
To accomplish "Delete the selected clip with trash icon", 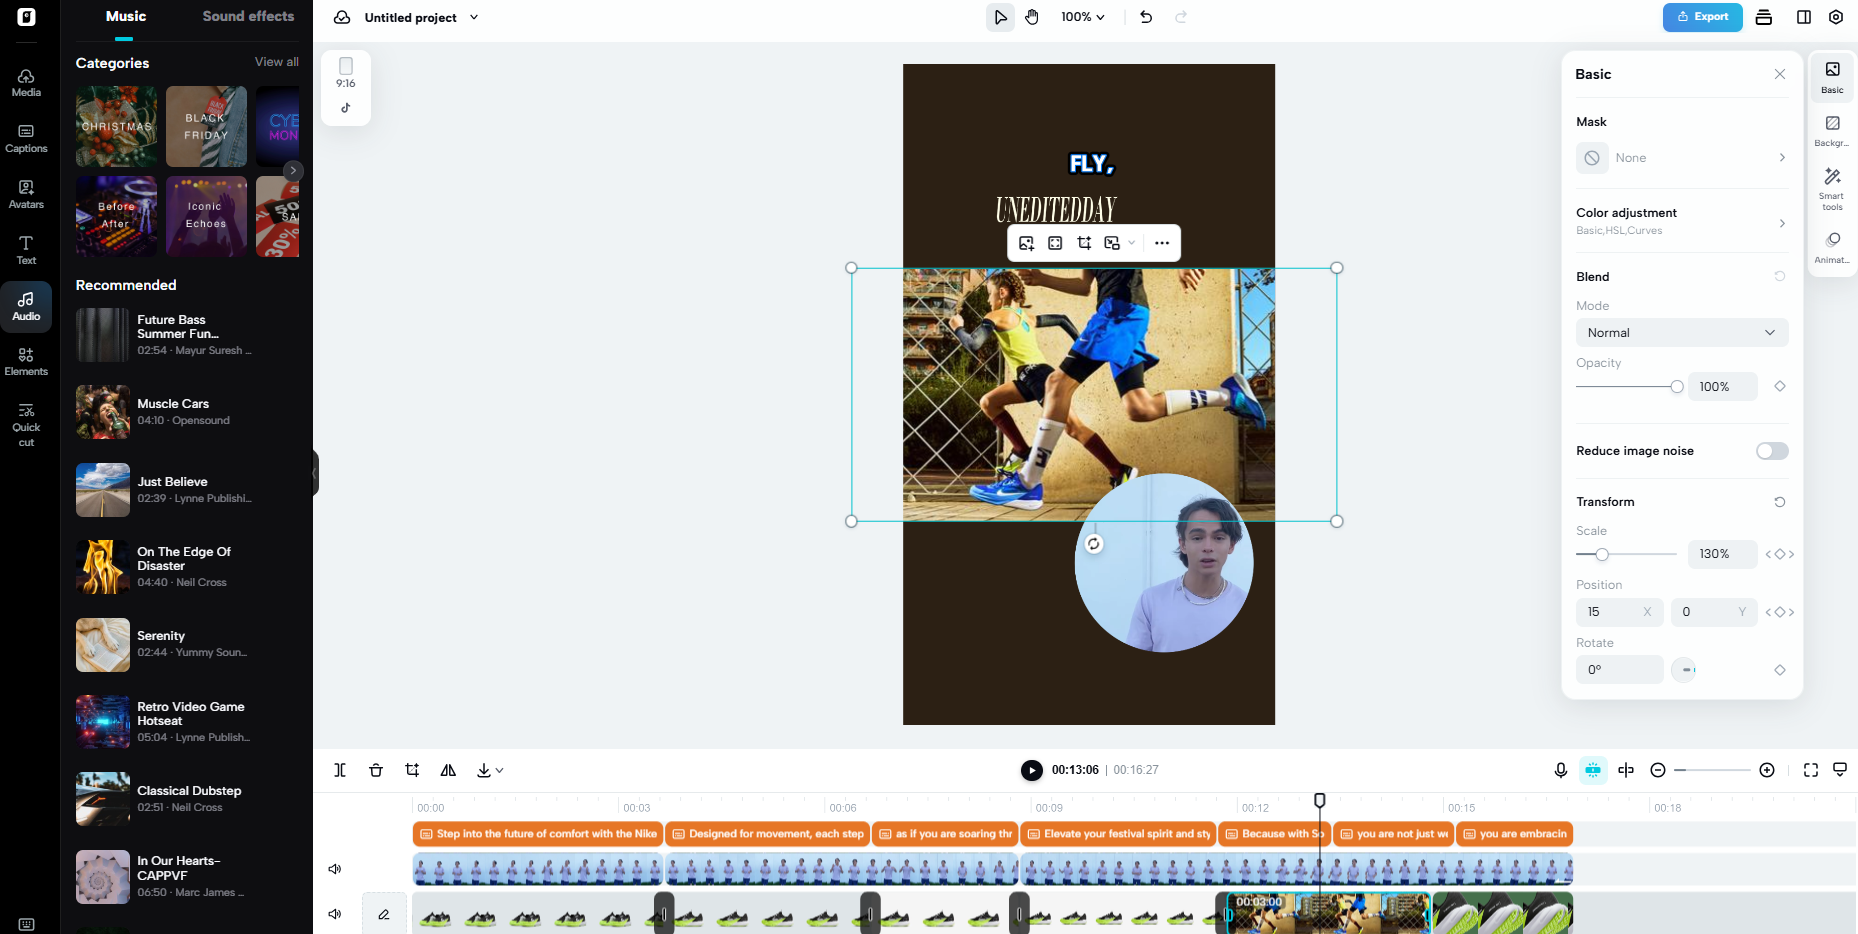I will coord(376,770).
